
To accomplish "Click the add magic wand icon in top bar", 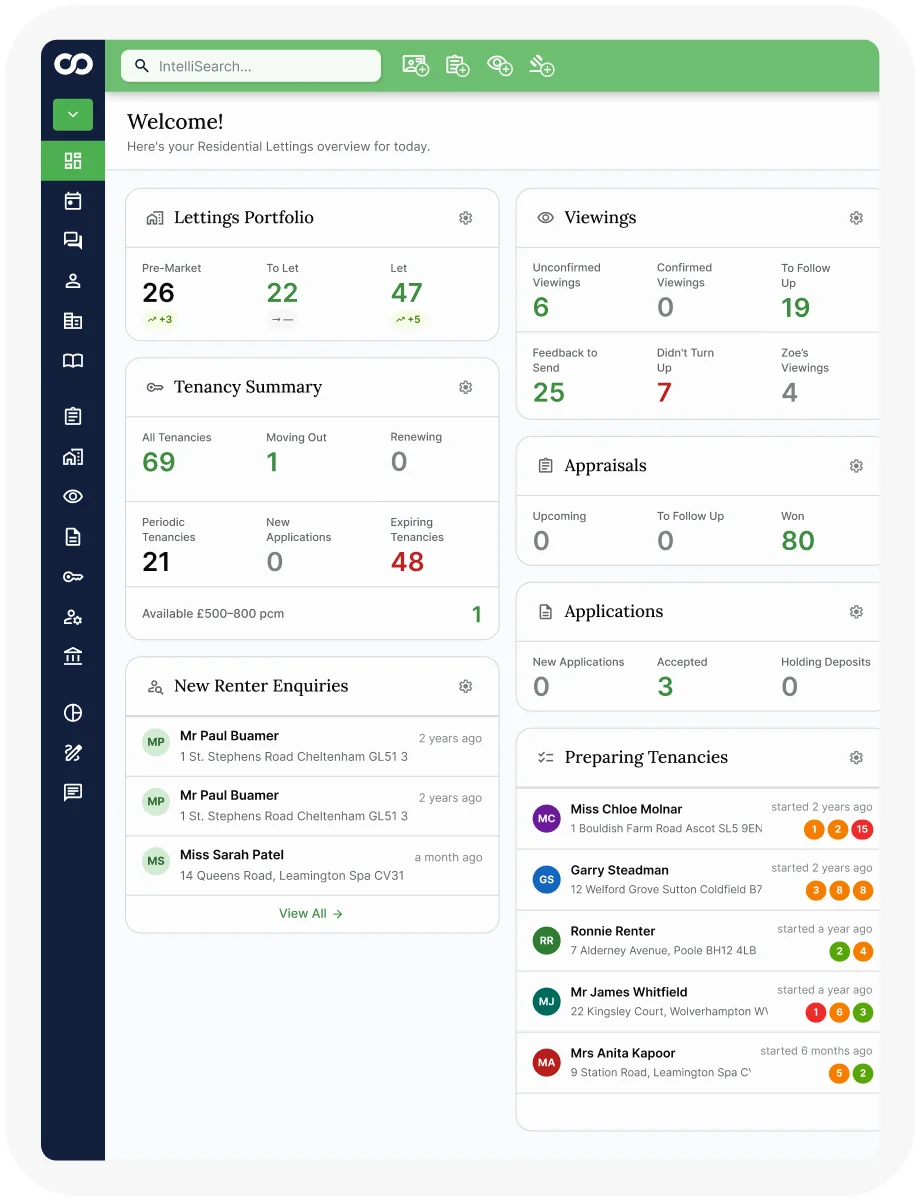I will click(542, 66).
